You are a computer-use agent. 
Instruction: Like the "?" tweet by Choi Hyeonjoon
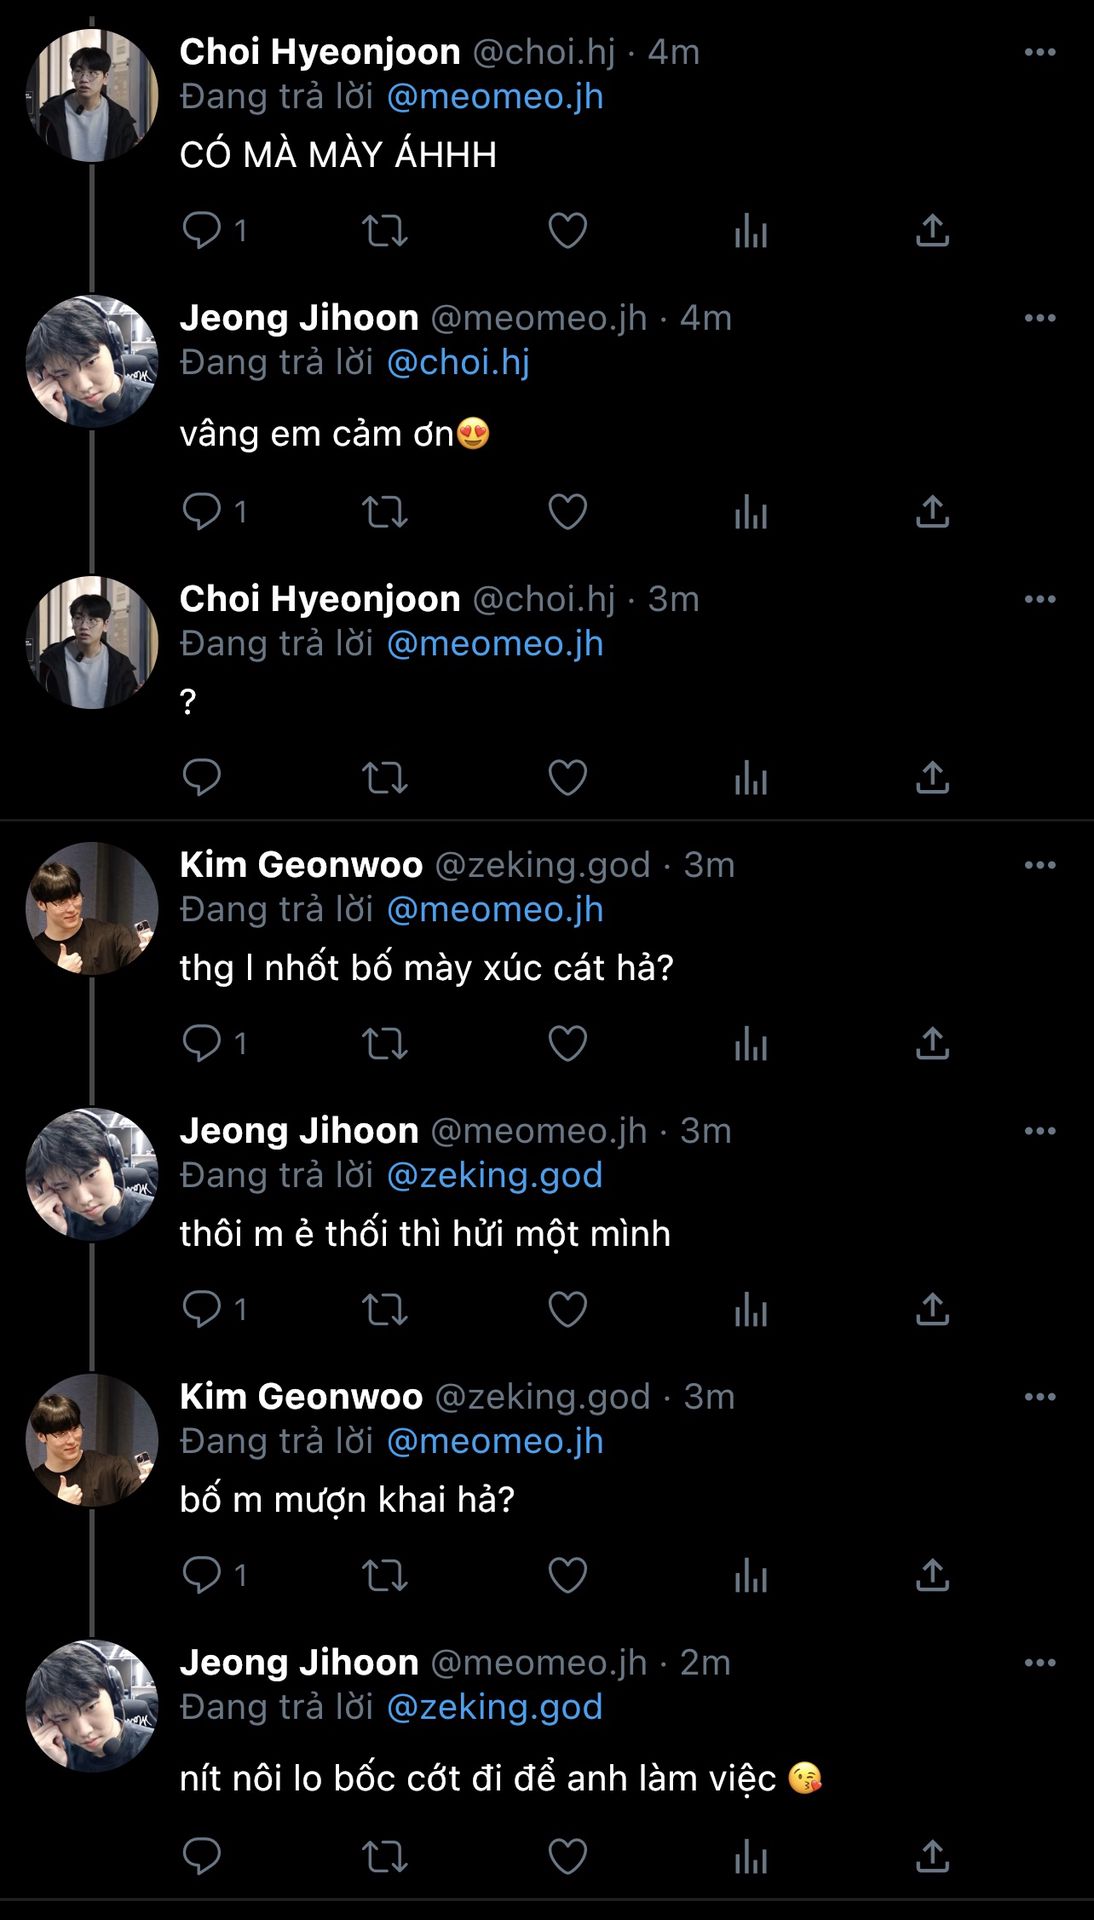point(567,778)
